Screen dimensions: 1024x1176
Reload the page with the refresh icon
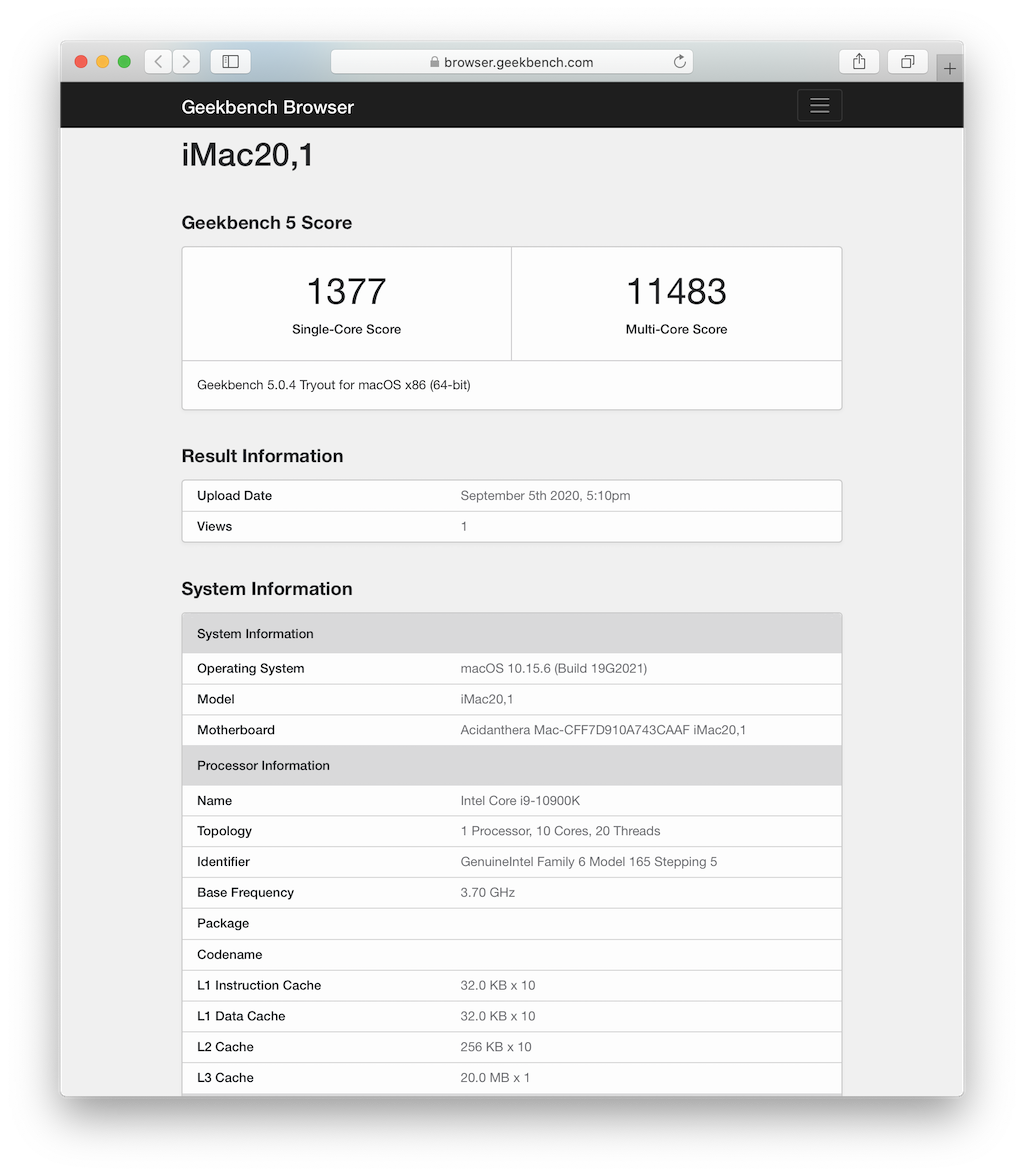(680, 62)
